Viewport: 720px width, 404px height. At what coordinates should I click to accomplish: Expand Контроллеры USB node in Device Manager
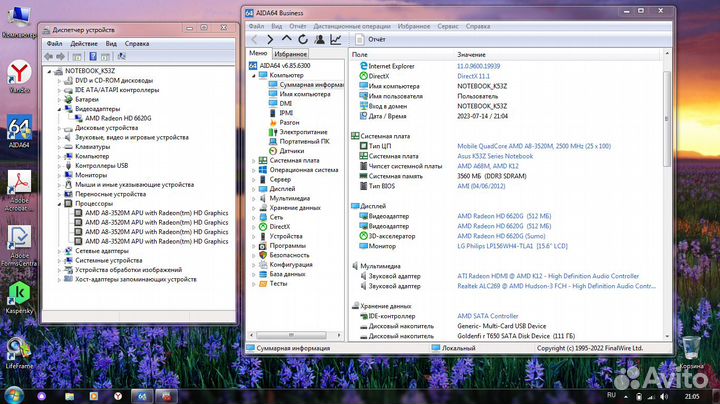click(59, 166)
